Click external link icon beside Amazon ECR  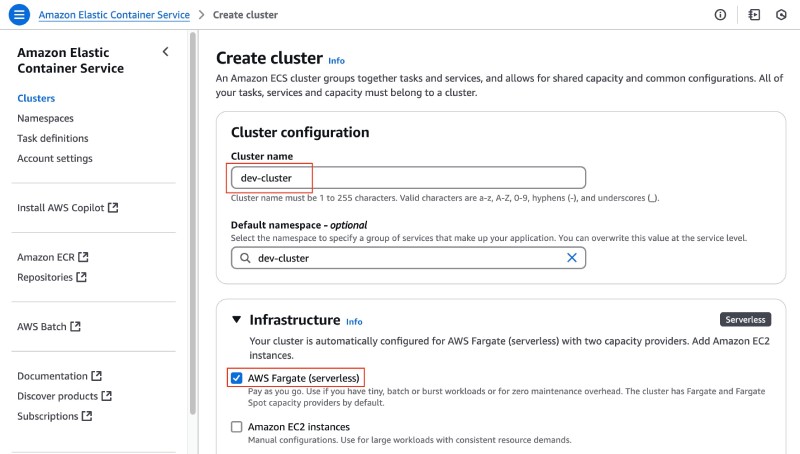[83, 257]
